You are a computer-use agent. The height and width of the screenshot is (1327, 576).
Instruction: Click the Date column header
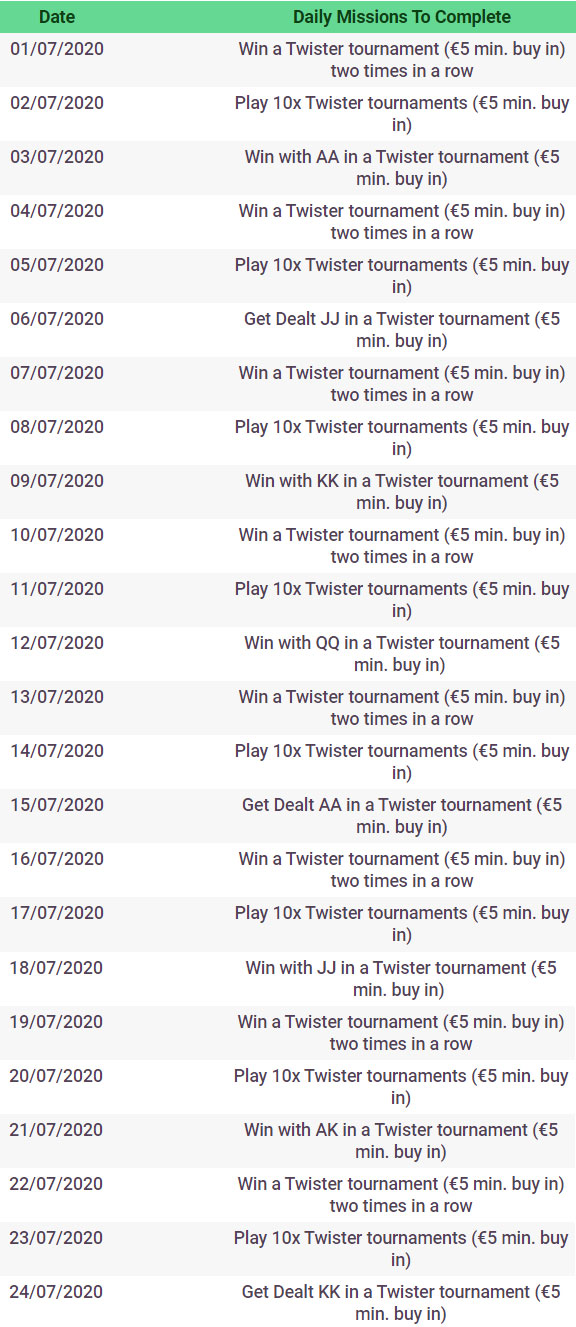pos(57,17)
